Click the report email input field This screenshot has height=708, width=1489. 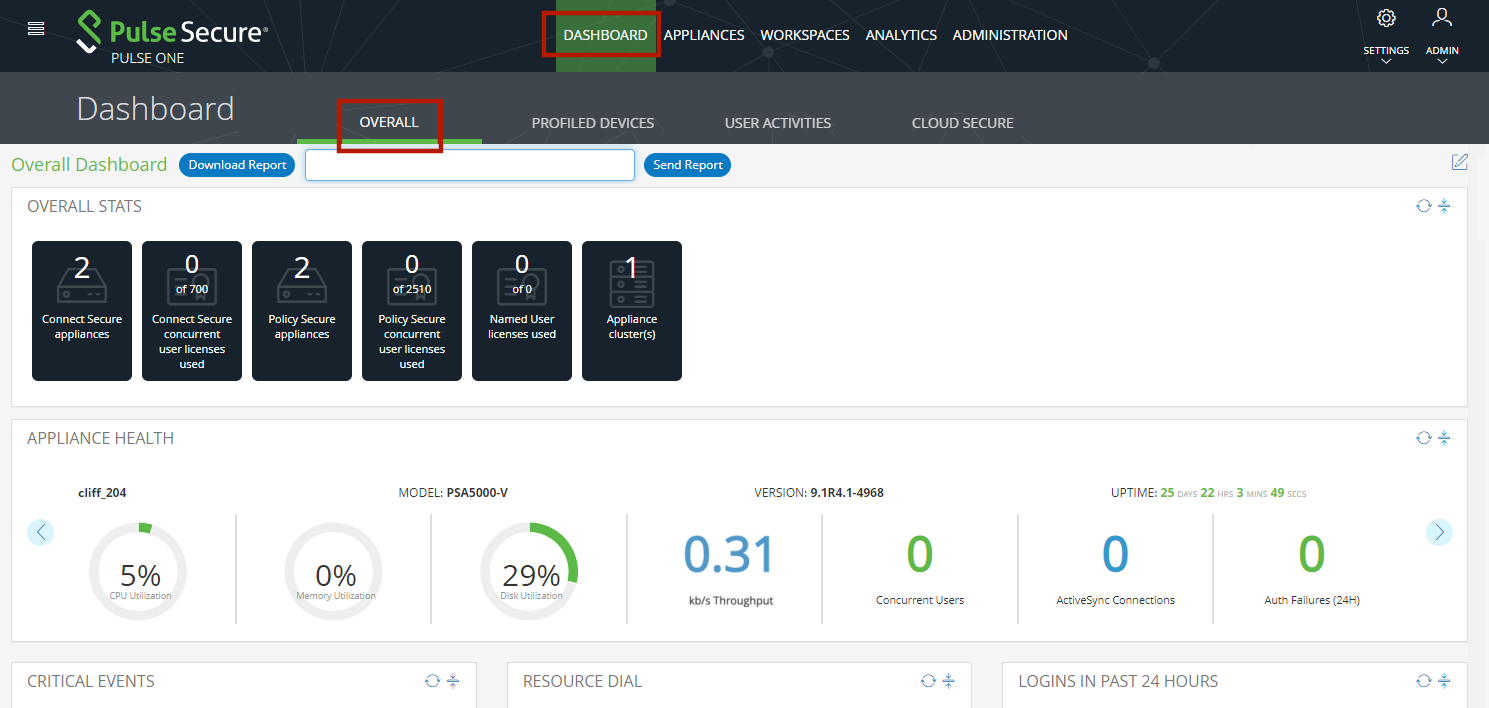(469, 165)
